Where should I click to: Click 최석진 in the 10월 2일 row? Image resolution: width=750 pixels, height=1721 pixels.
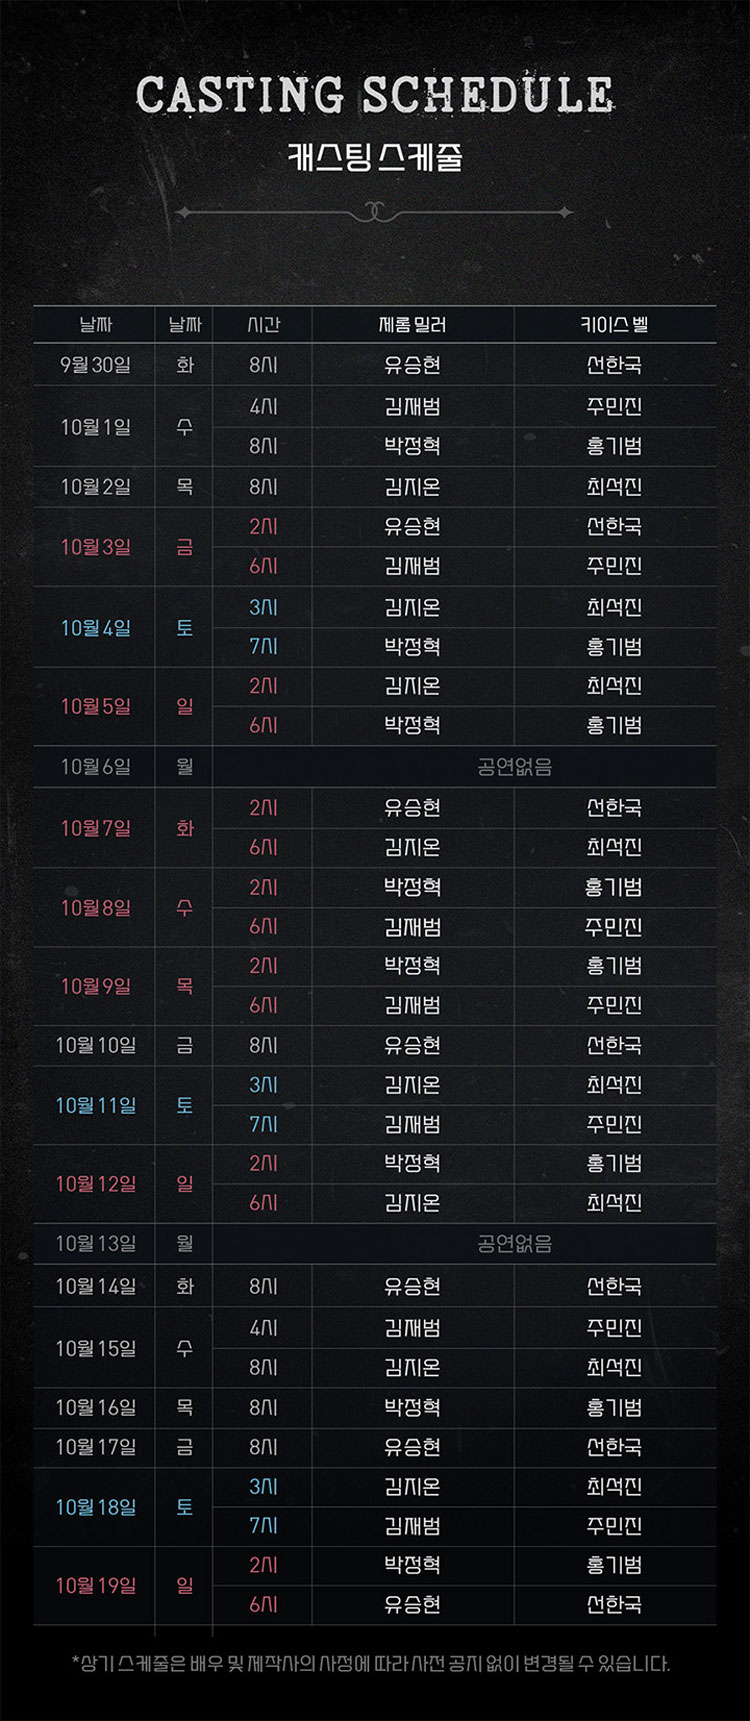(614, 487)
